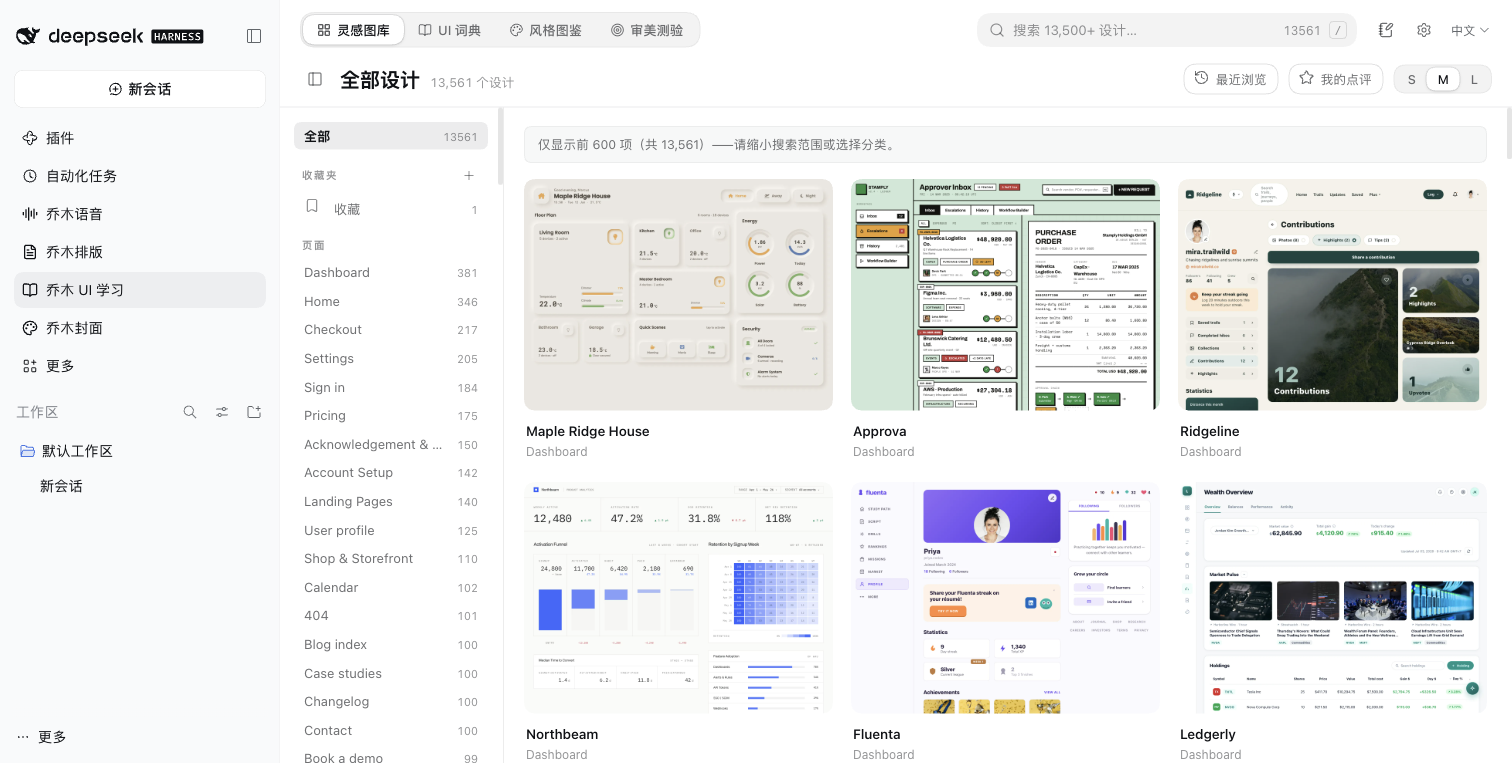Open the 插件 plugins icon
Image resolution: width=1512 pixels, height=763 pixels.
[x=30, y=138]
